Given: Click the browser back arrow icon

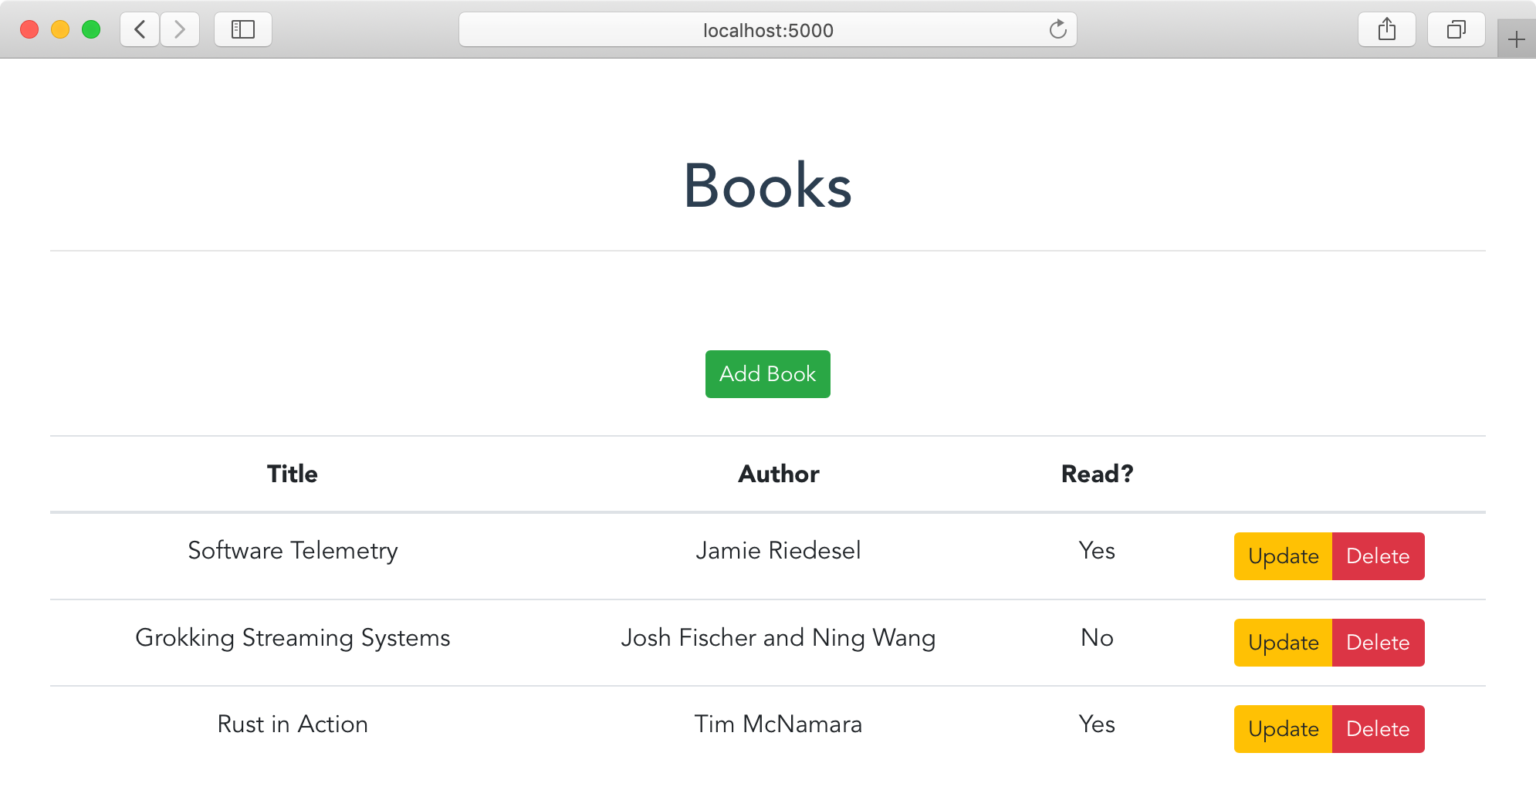Looking at the screenshot, I should coord(140,30).
